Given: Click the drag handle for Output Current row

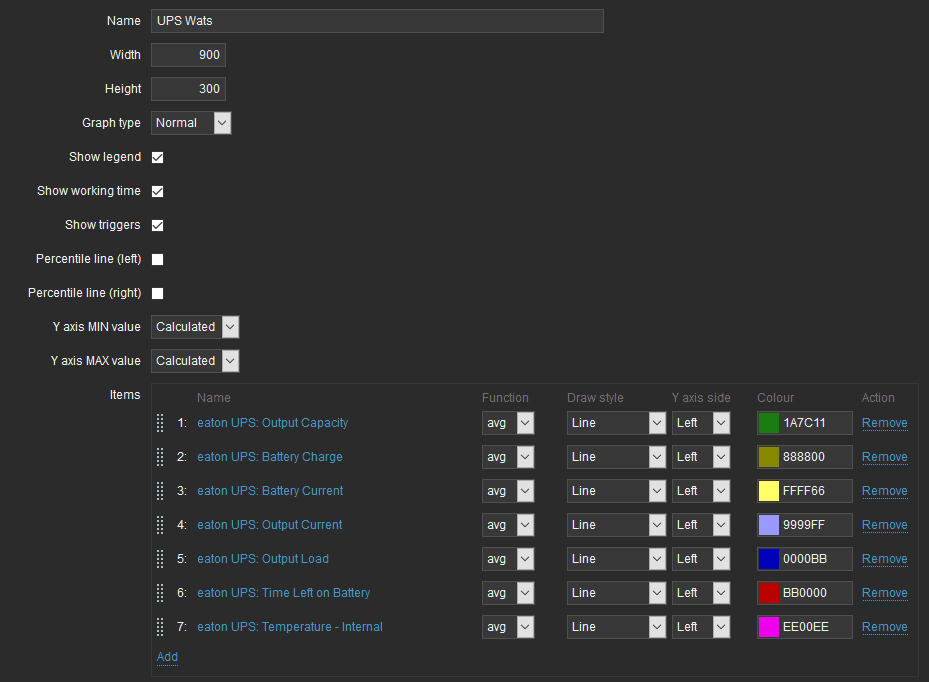Looking at the screenshot, I should pos(160,525).
